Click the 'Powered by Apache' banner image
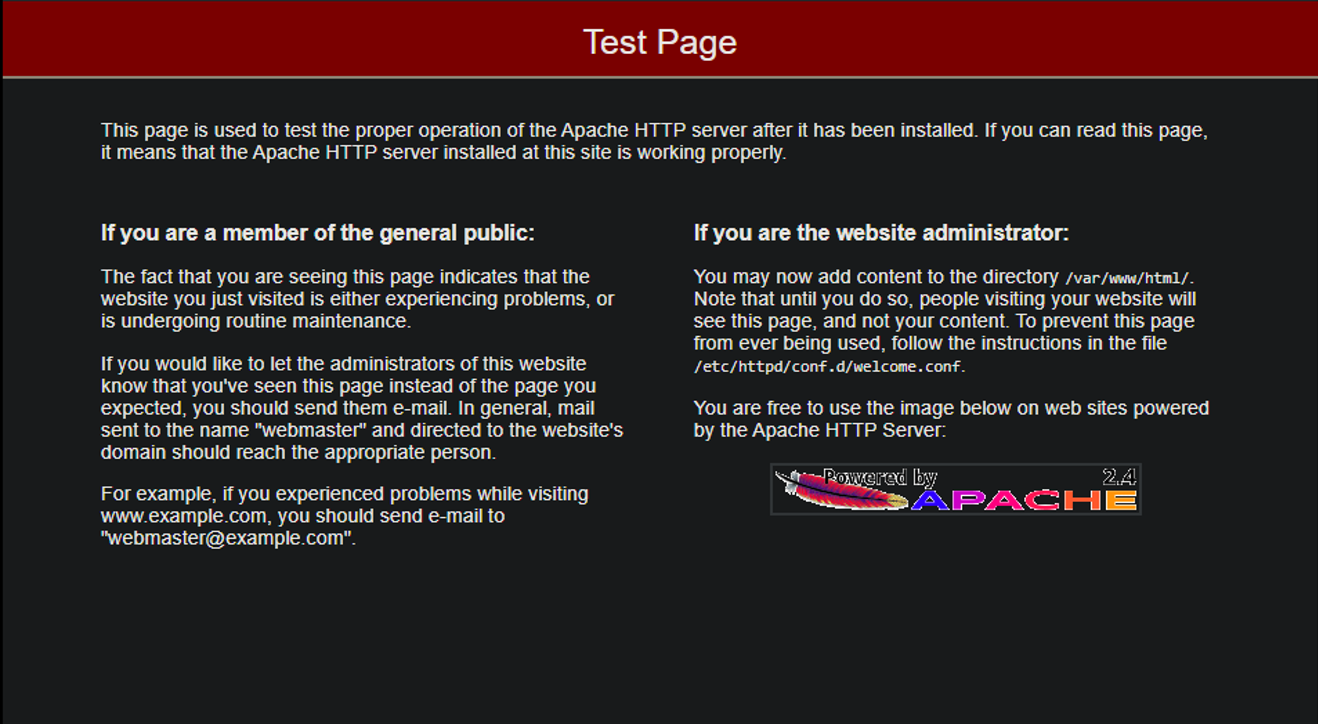 [x=955, y=489]
